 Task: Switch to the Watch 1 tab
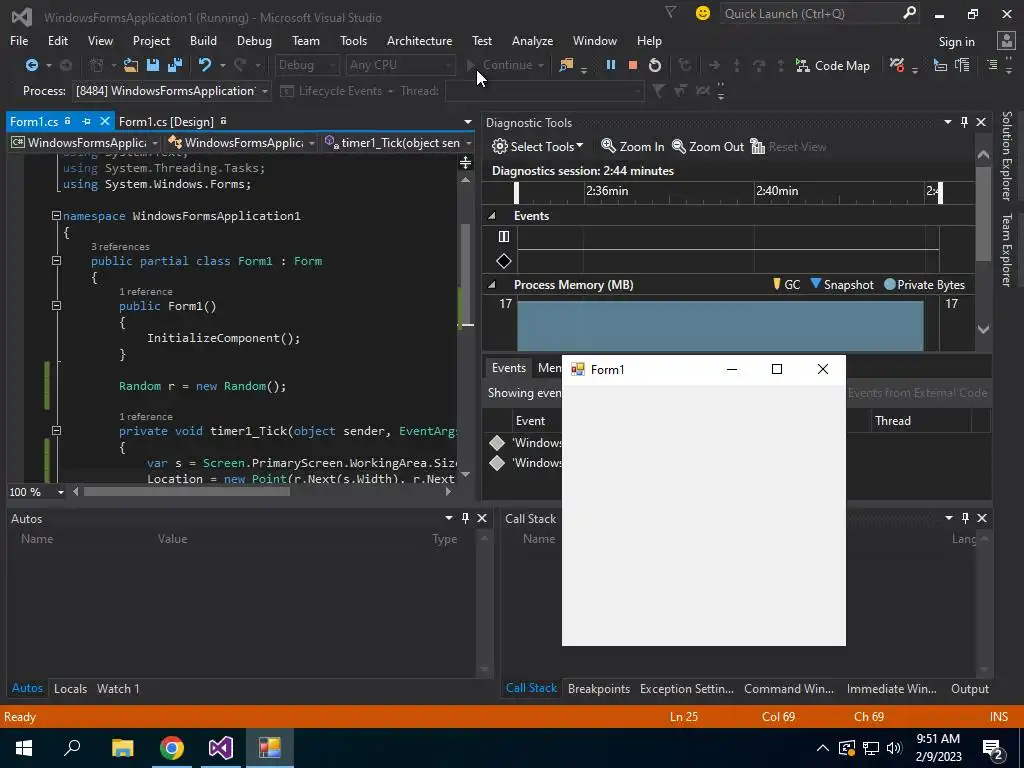[x=118, y=688]
